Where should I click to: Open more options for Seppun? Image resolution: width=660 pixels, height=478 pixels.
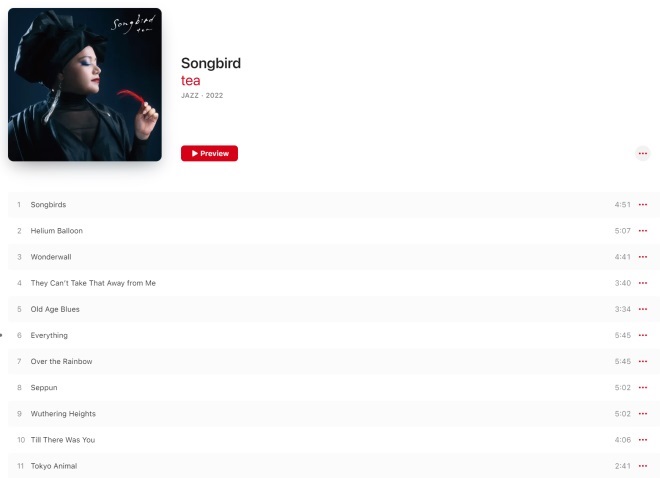click(642, 388)
